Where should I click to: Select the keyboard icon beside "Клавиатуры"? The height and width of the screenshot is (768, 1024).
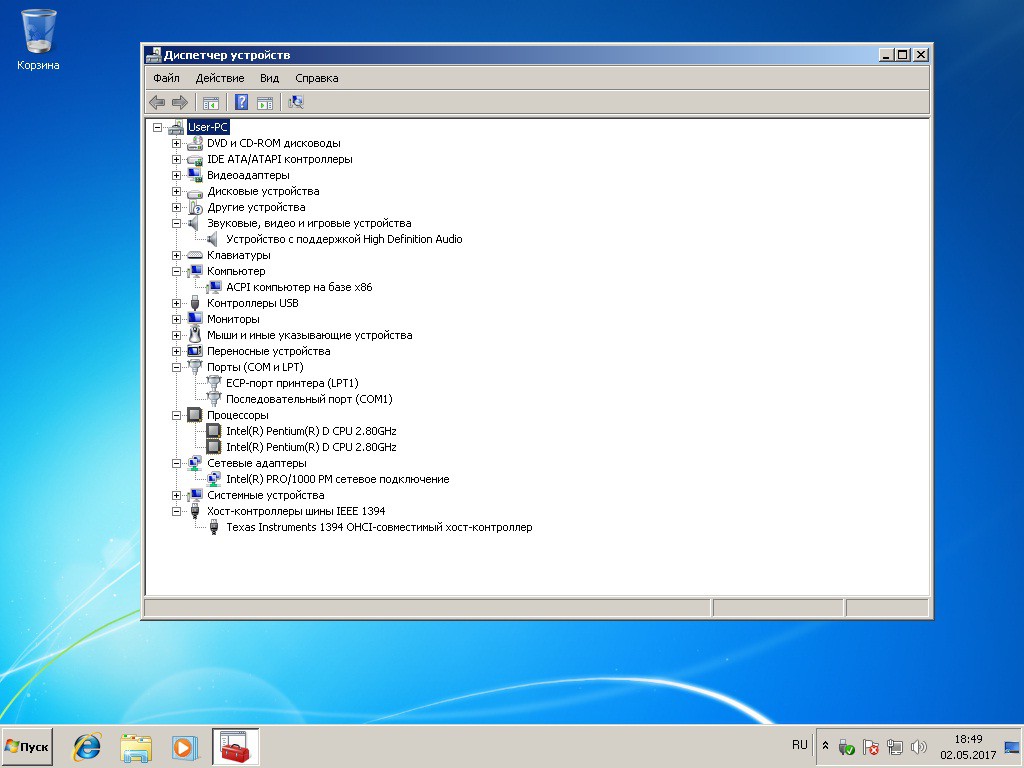coord(195,255)
